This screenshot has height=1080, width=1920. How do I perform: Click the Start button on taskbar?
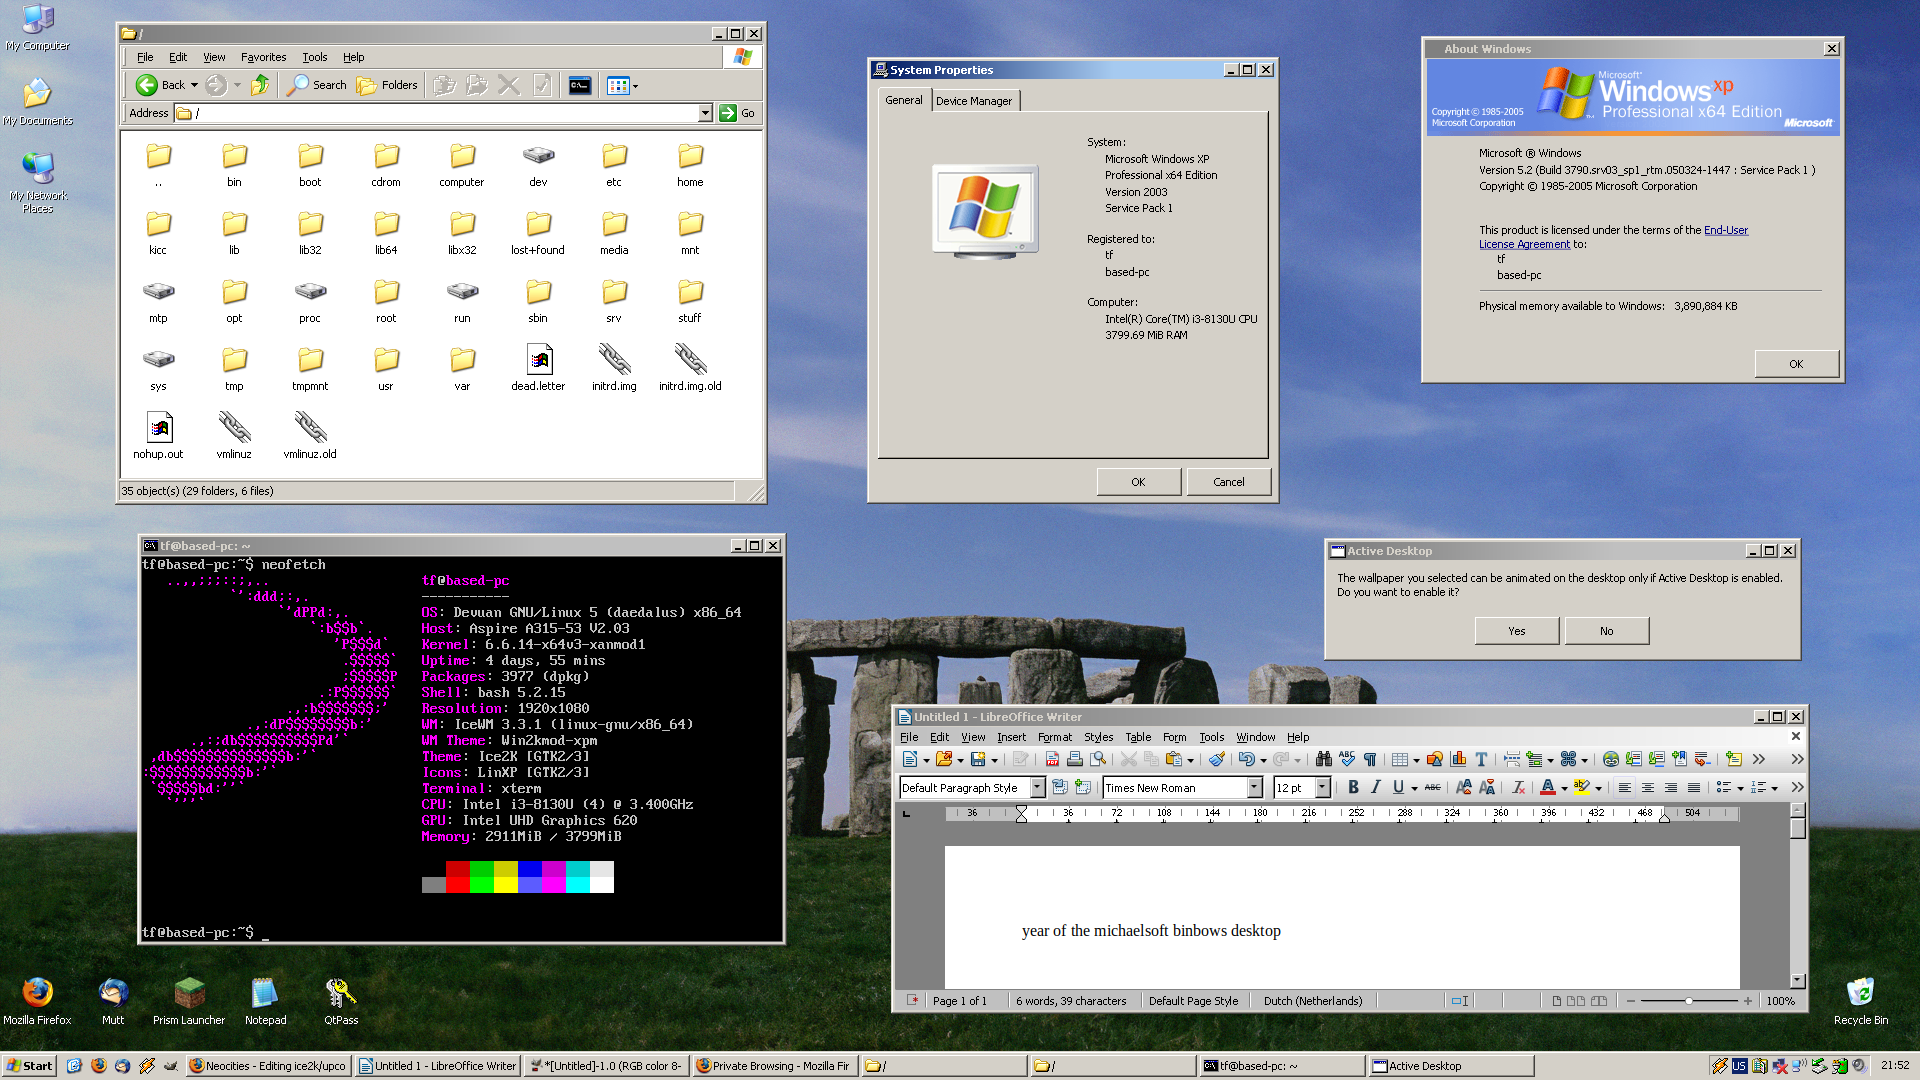point(30,1066)
